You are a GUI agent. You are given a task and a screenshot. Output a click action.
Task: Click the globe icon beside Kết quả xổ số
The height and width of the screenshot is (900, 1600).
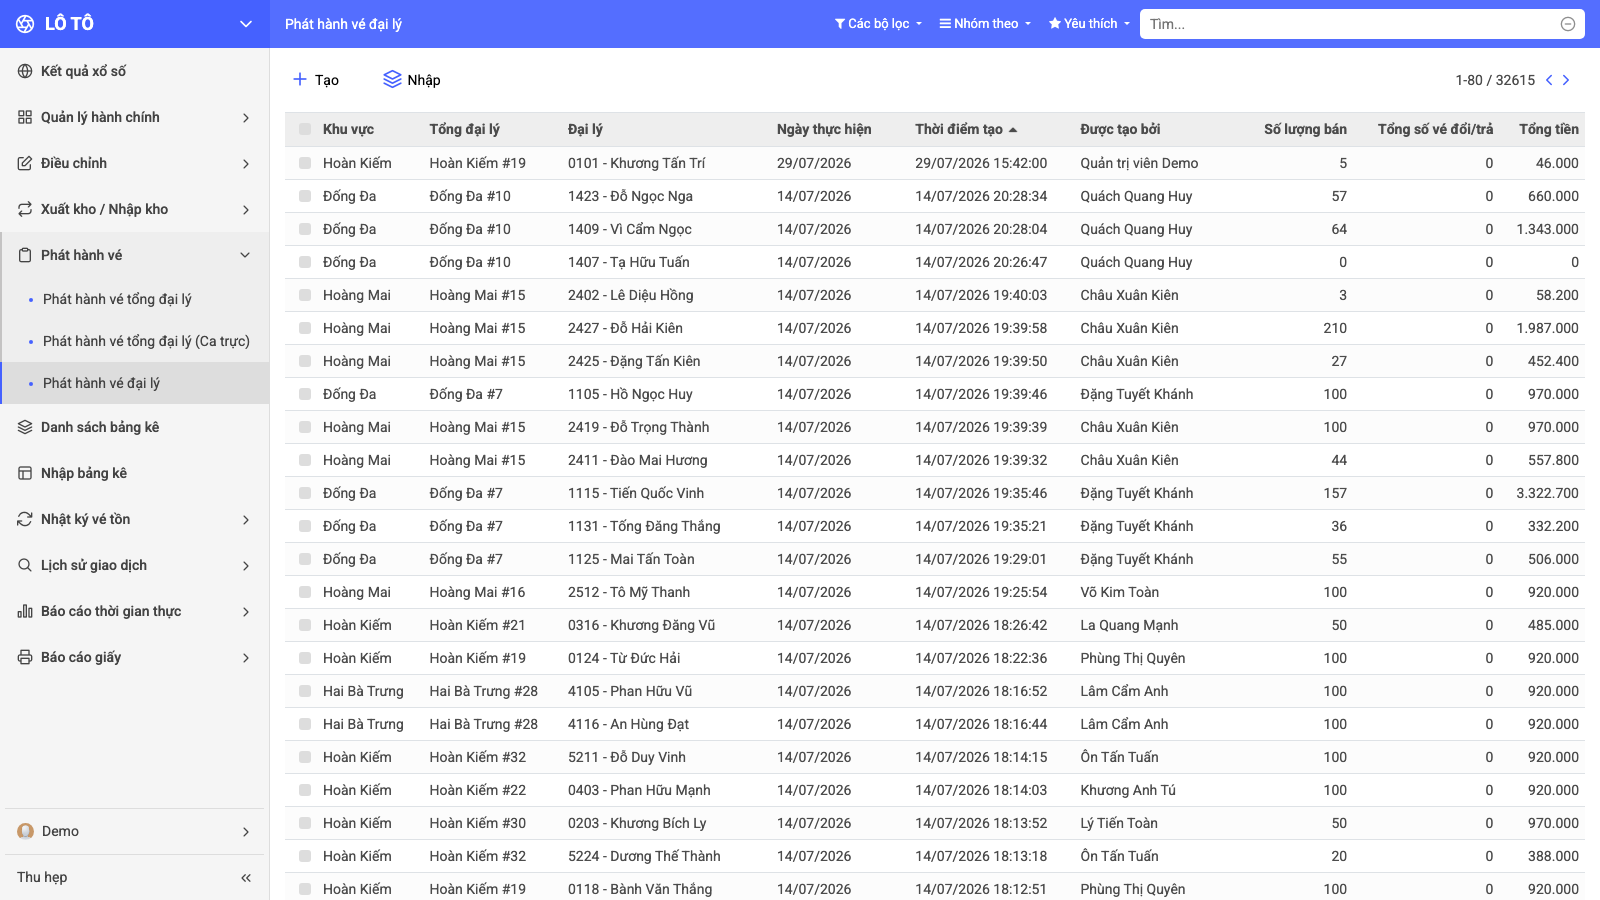point(25,71)
